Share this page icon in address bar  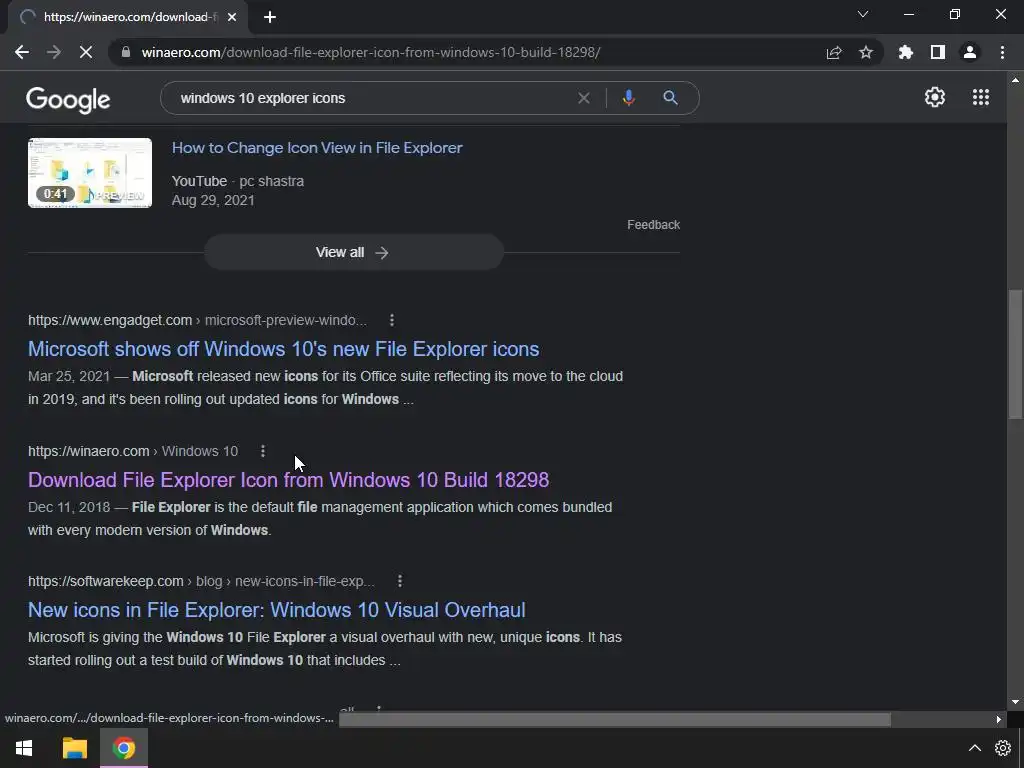click(x=834, y=52)
